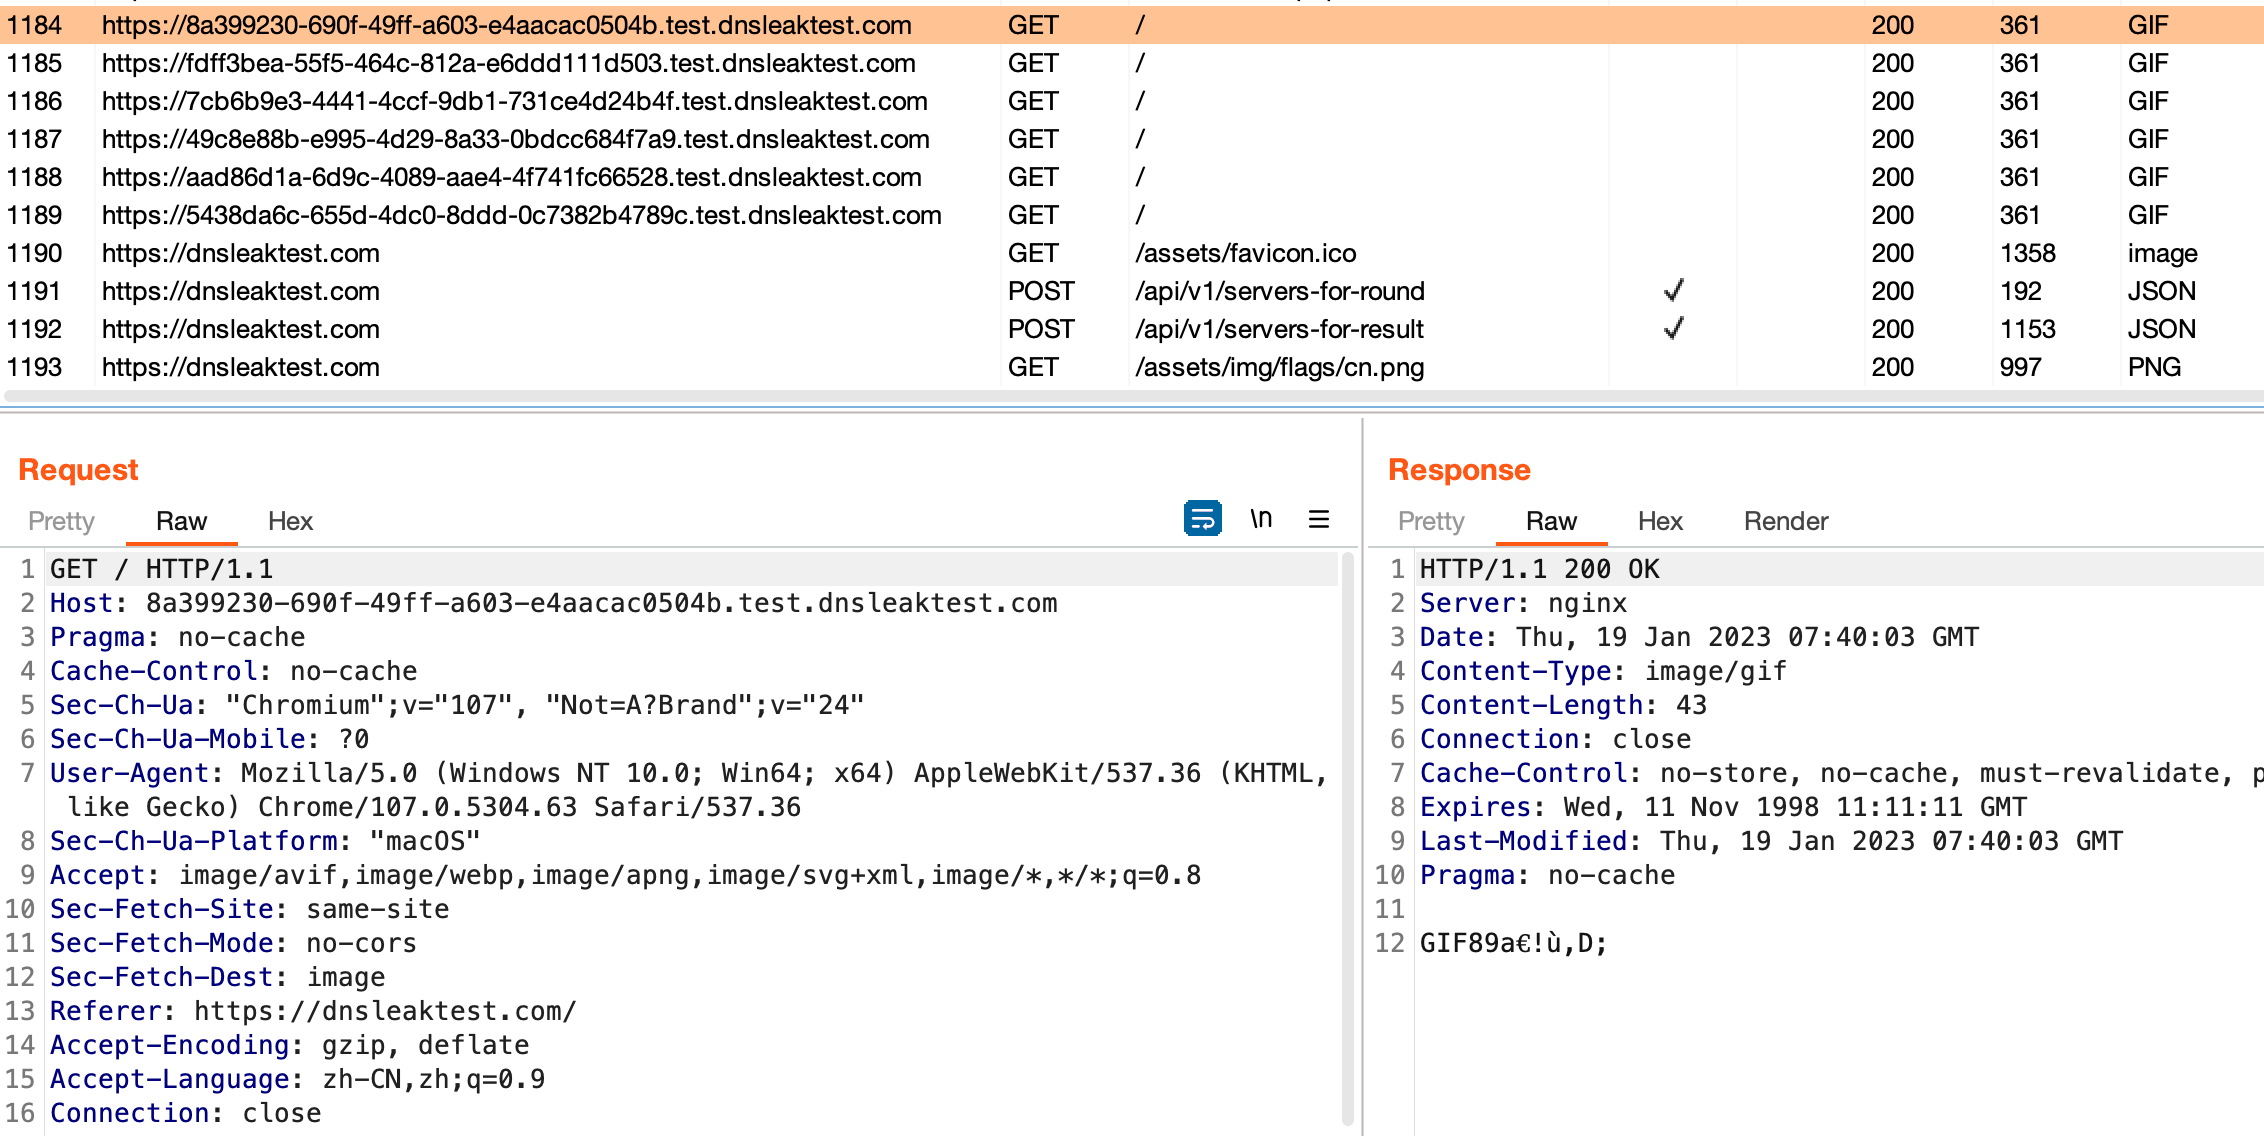Screen dimensions: 2264x1136
Task: Select the favicon.ico request row 1190
Action: coord(240,253)
